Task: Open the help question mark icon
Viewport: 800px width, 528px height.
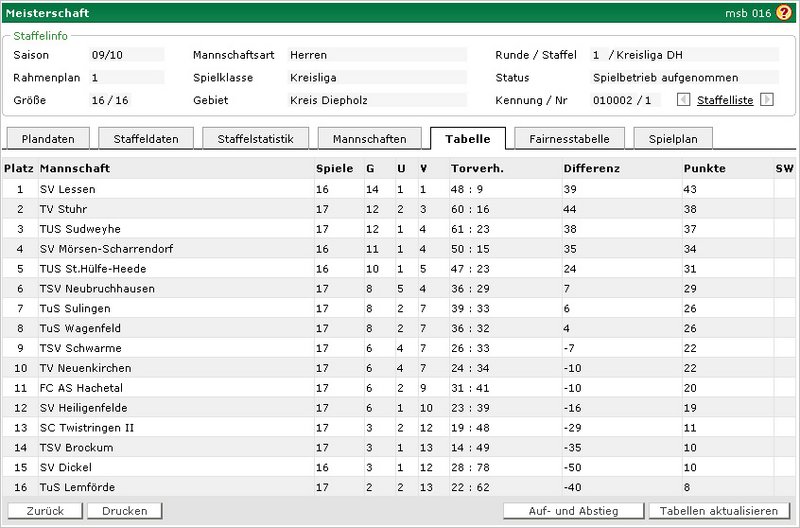Action: pyautogui.click(x=783, y=13)
